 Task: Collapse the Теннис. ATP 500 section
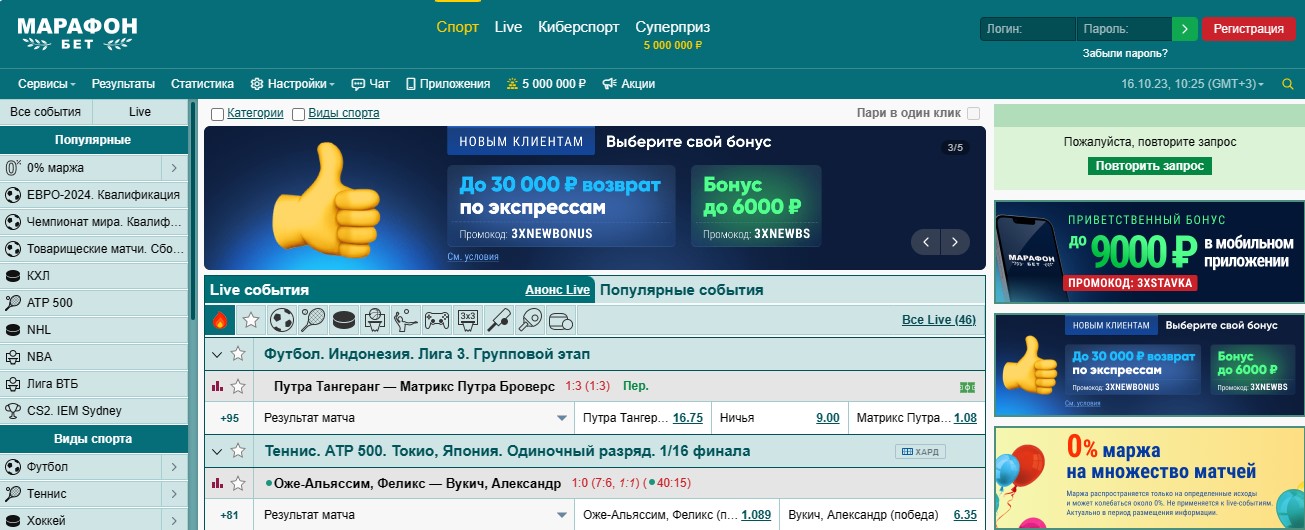point(217,451)
